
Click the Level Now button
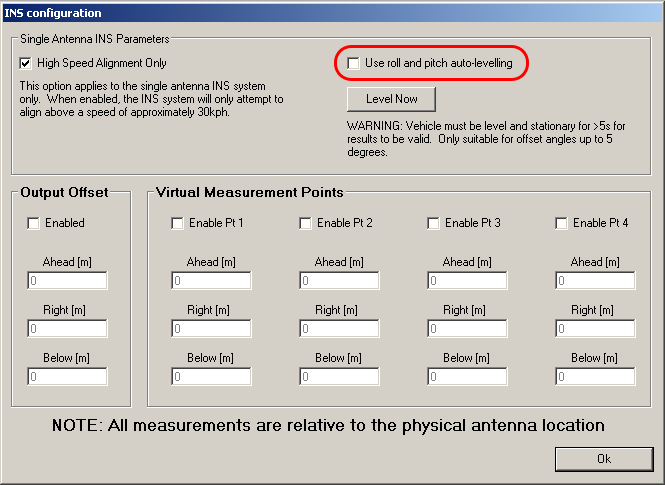pos(391,99)
